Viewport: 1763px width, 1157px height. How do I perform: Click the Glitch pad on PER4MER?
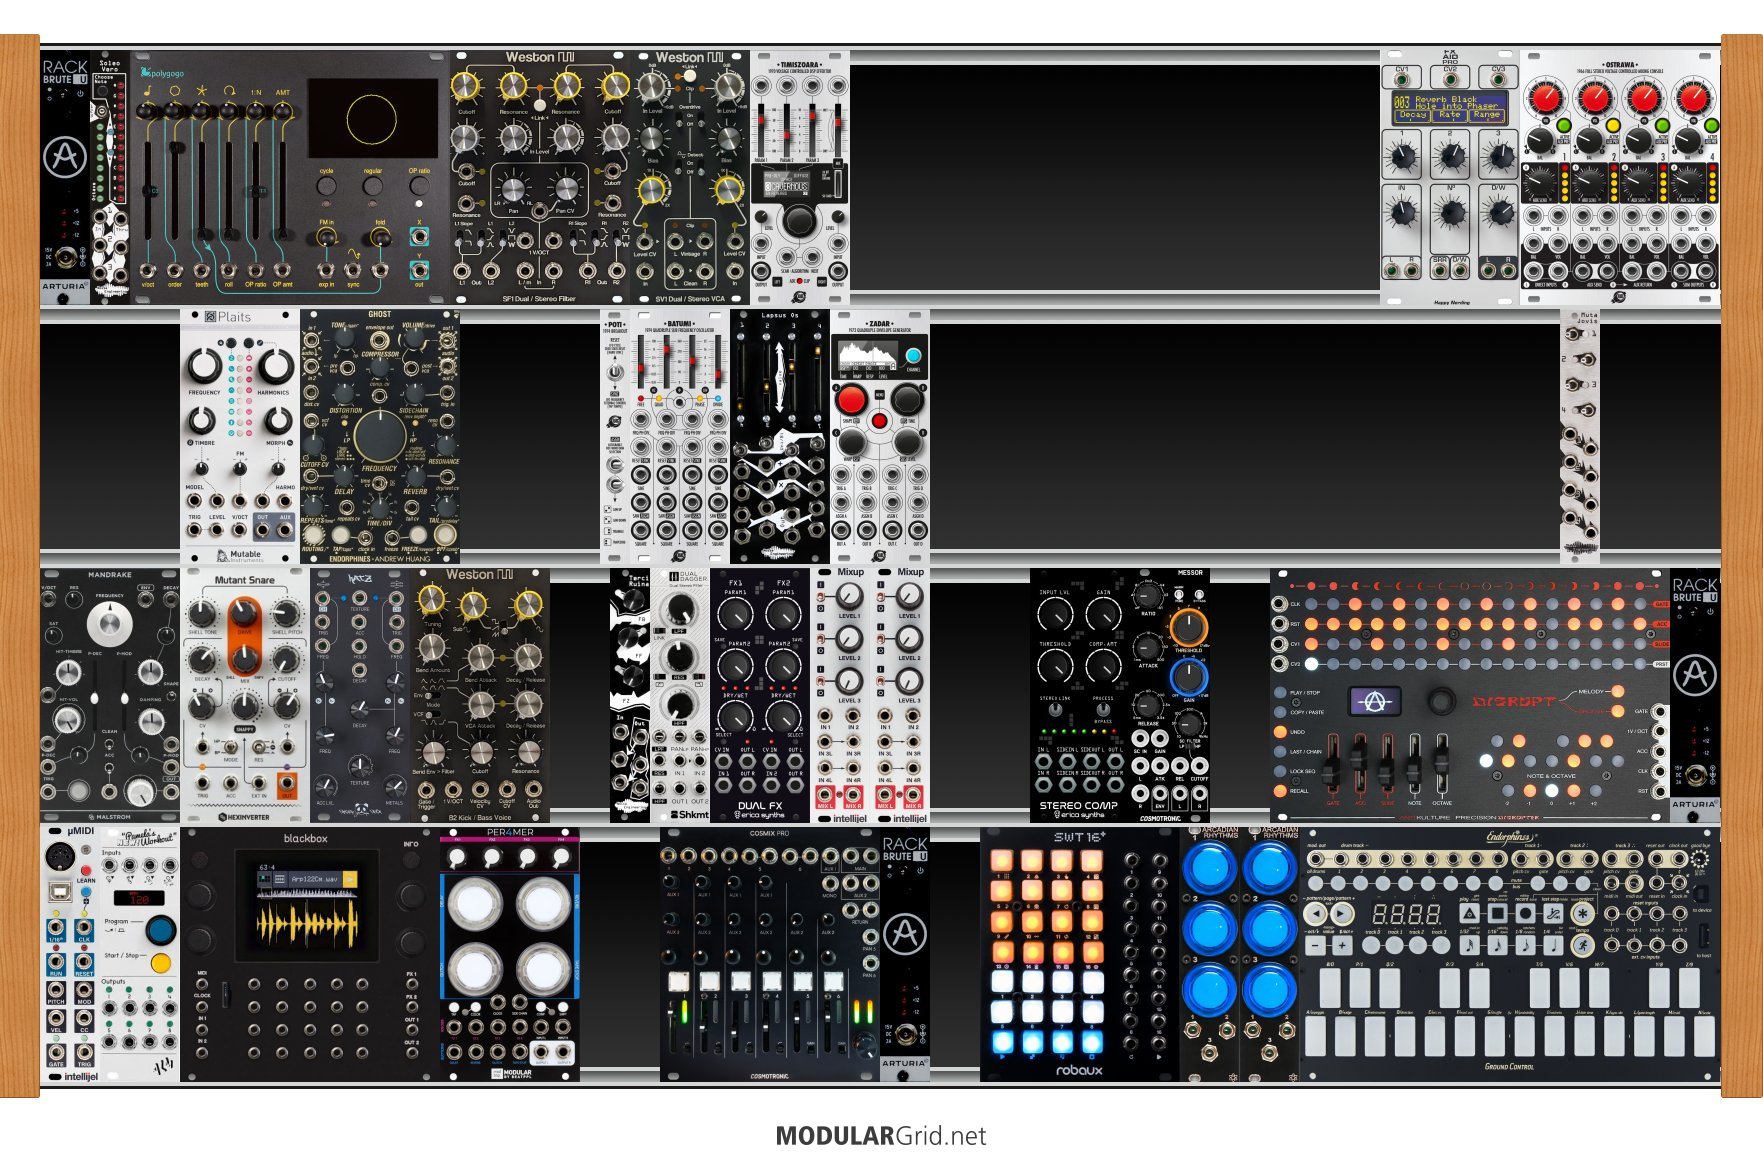pos(476,969)
